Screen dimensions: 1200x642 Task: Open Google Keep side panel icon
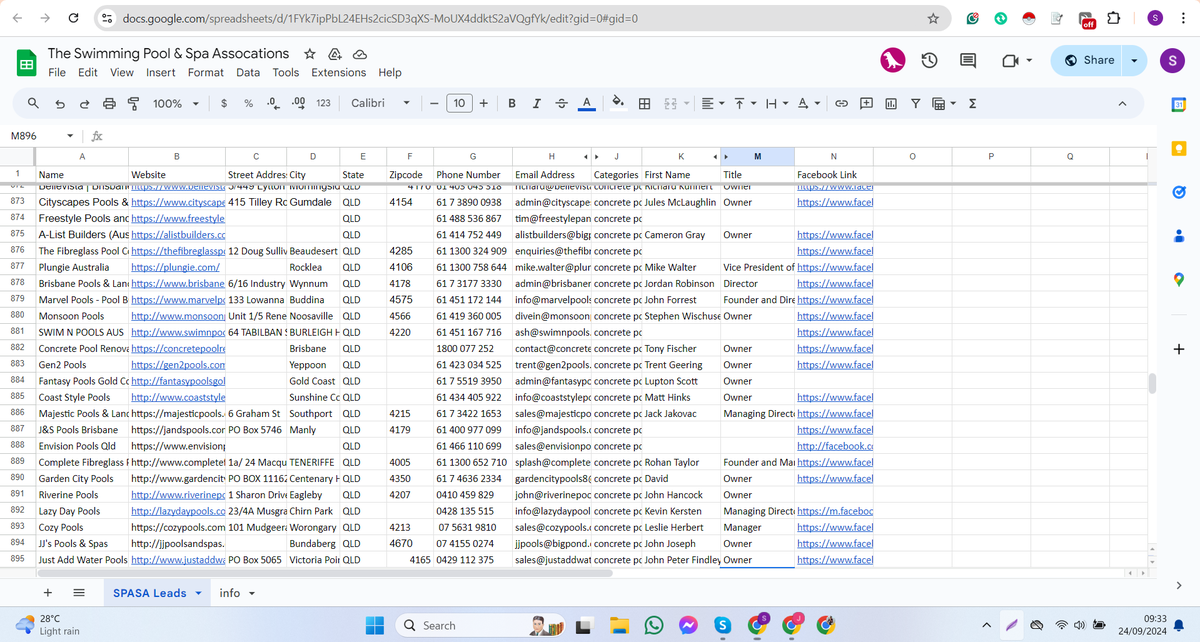pos(1178,148)
